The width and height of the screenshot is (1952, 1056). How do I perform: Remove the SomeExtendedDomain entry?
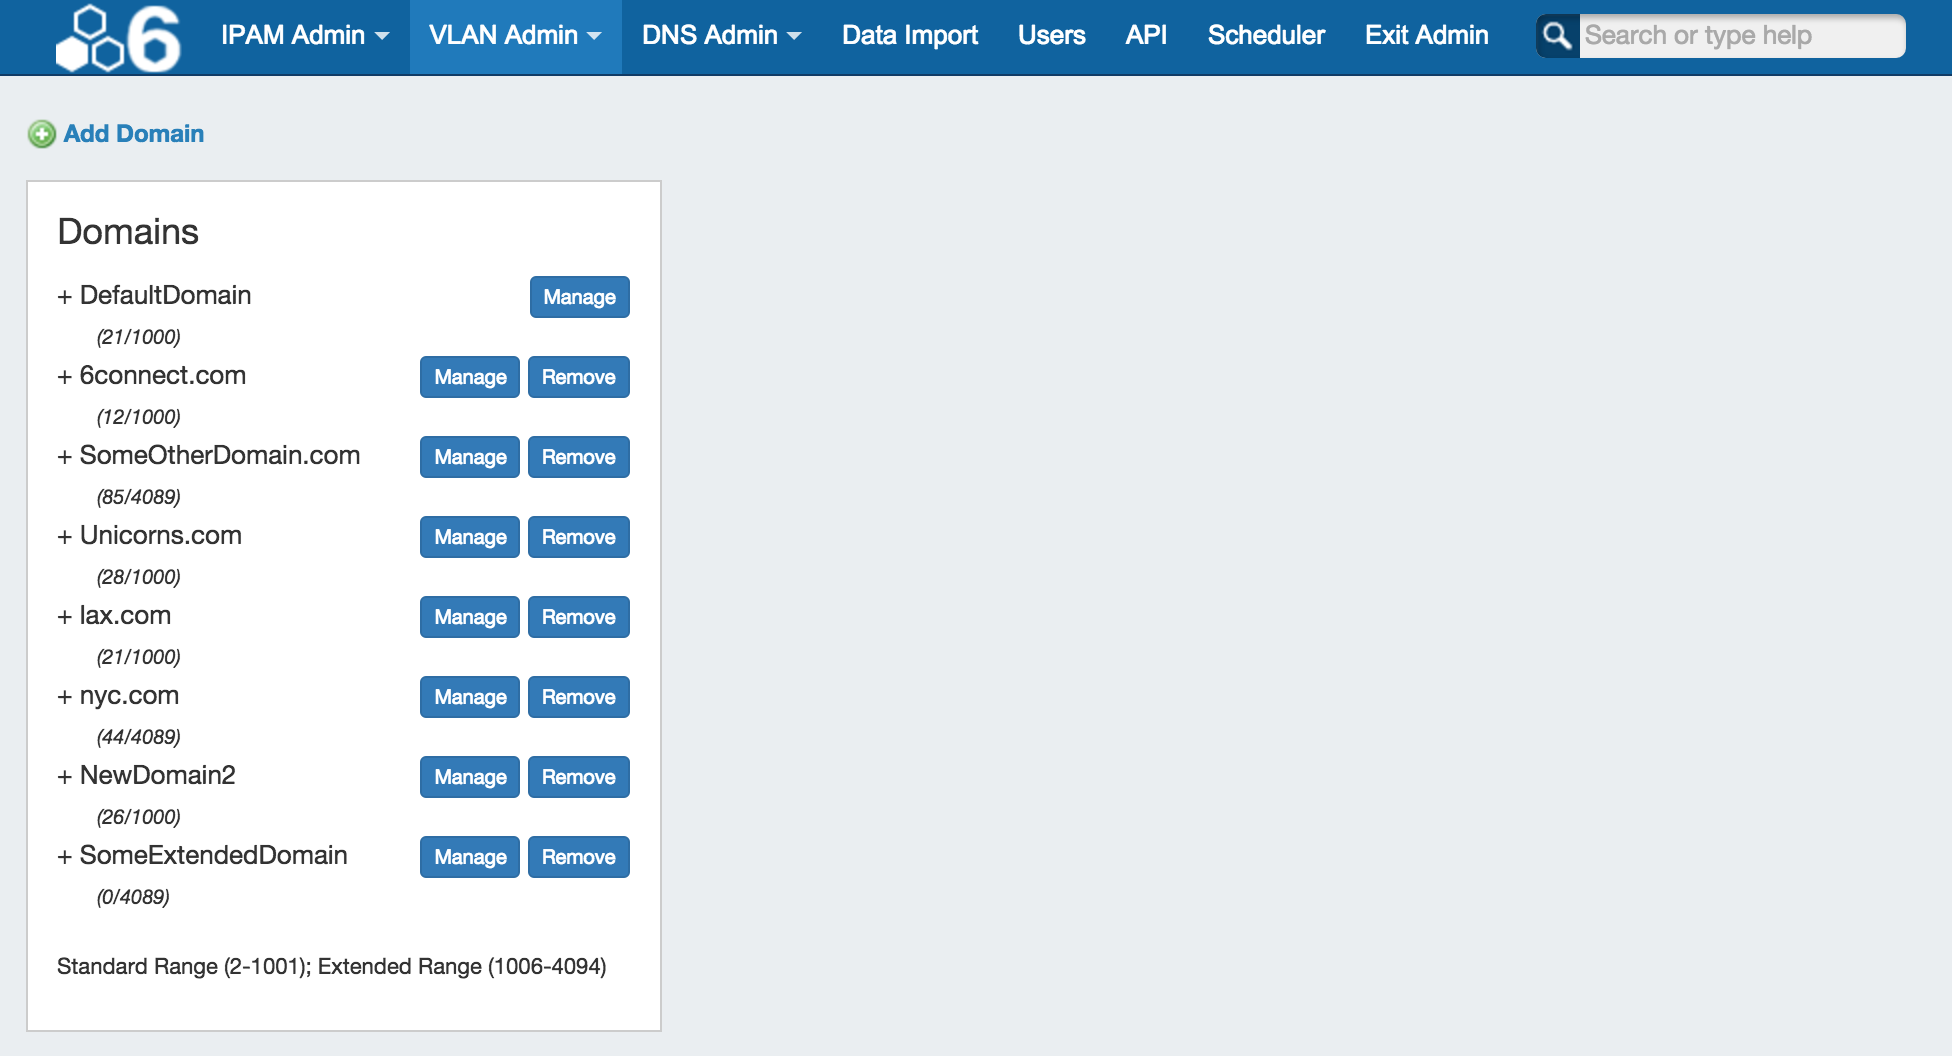578,857
